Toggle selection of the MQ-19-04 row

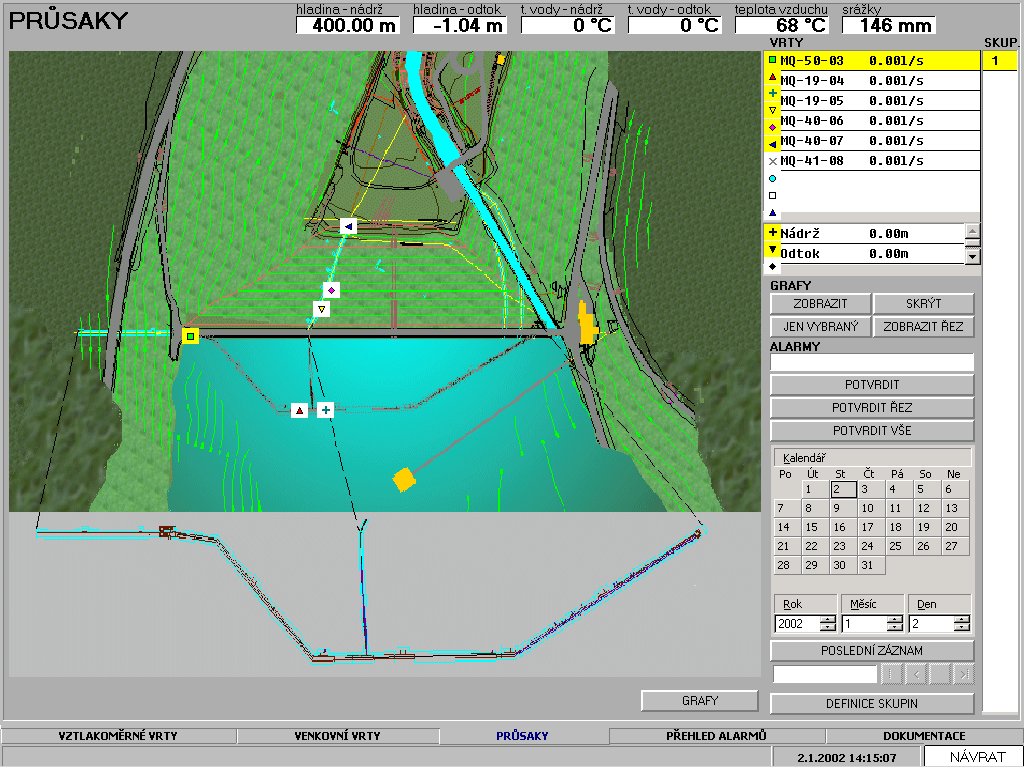click(x=872, y=81)
